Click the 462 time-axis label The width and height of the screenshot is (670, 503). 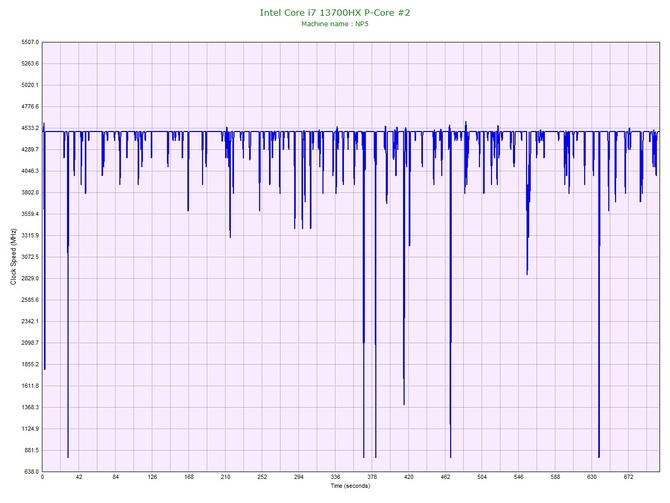pos(445,477)
